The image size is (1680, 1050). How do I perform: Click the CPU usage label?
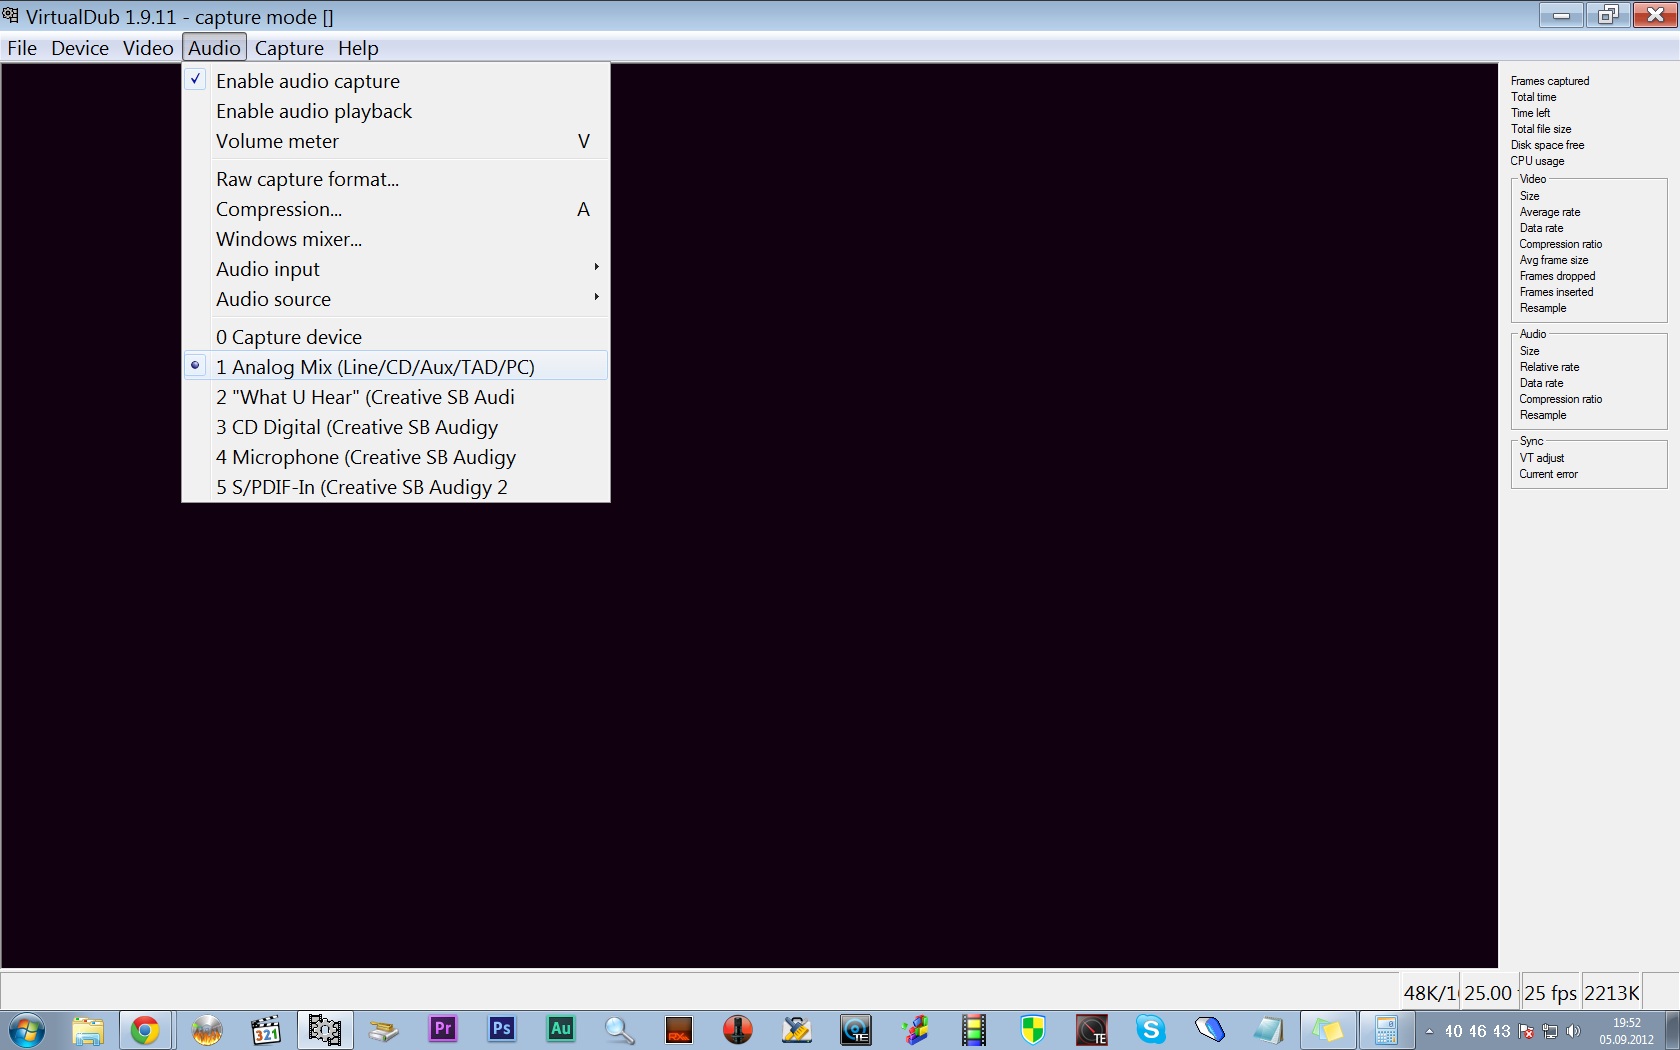(1537, 161)
